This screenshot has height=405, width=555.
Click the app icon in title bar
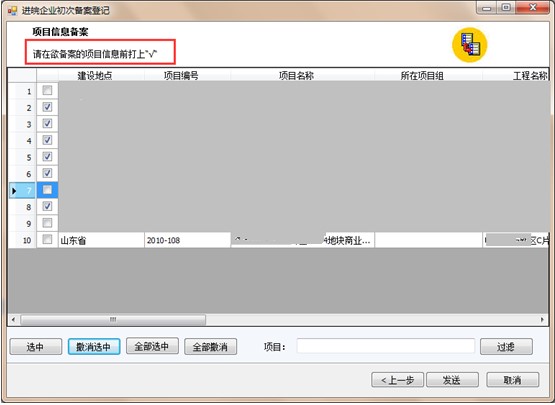coord(12,11)
